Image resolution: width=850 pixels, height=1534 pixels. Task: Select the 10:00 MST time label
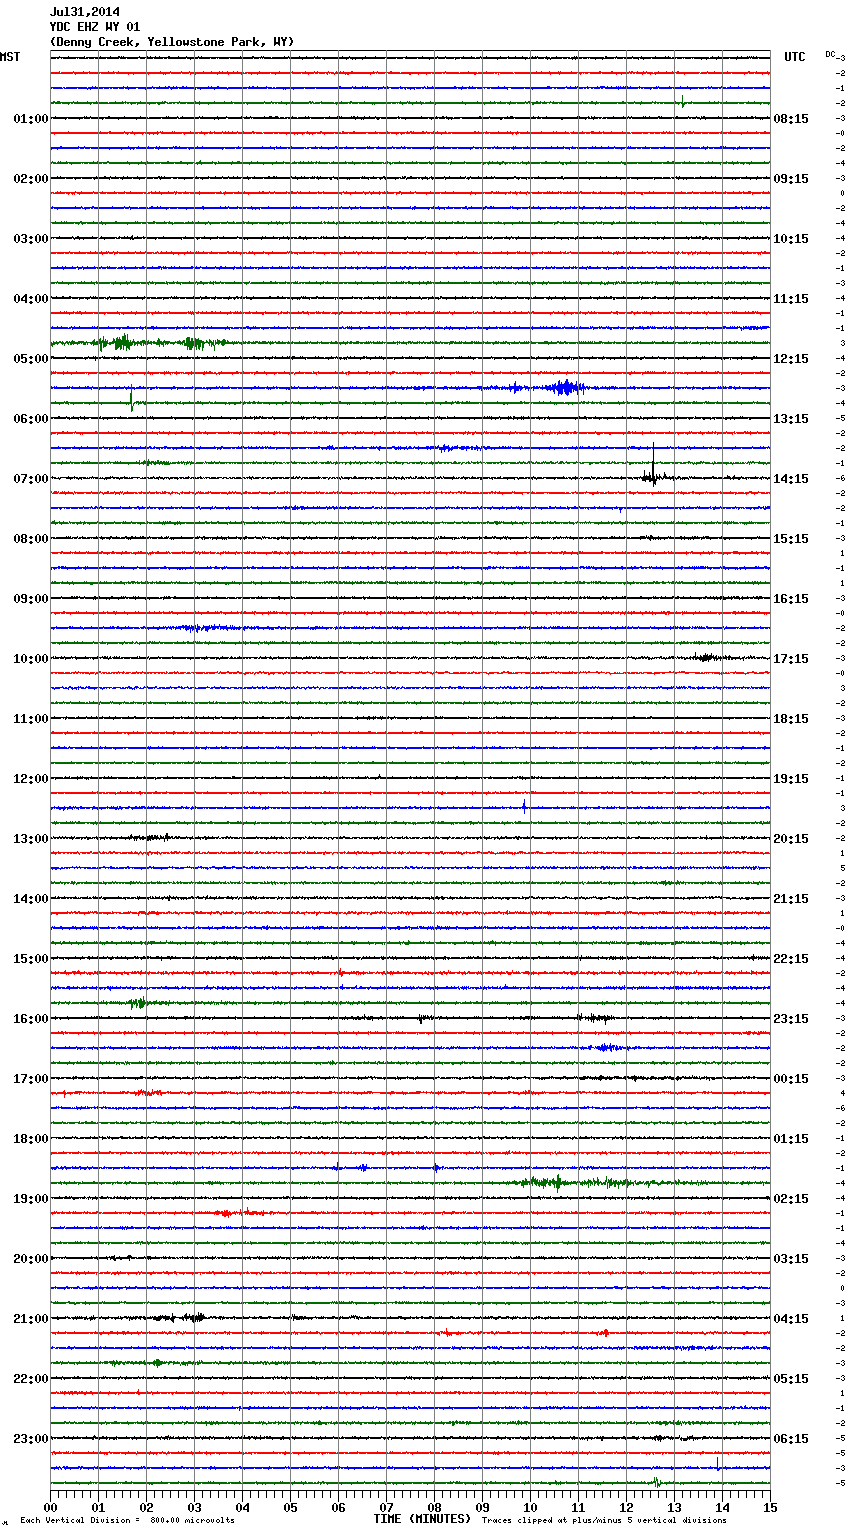31,659
